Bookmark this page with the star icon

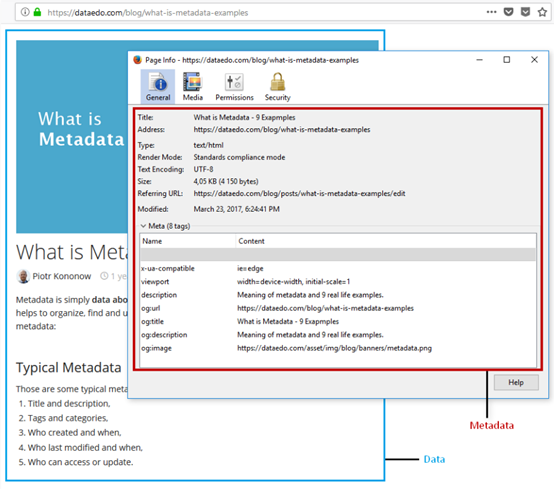pyautogui.click(x=542, y=12)
